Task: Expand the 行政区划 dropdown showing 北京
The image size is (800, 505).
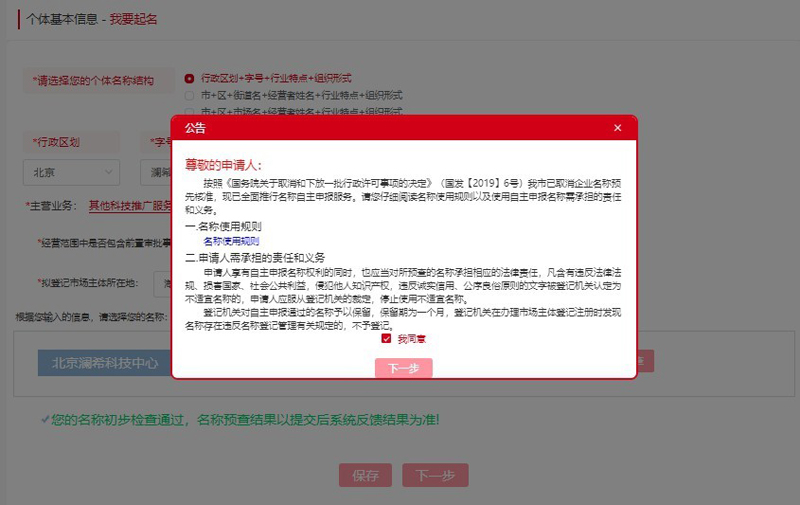Action: coord(70,172)
